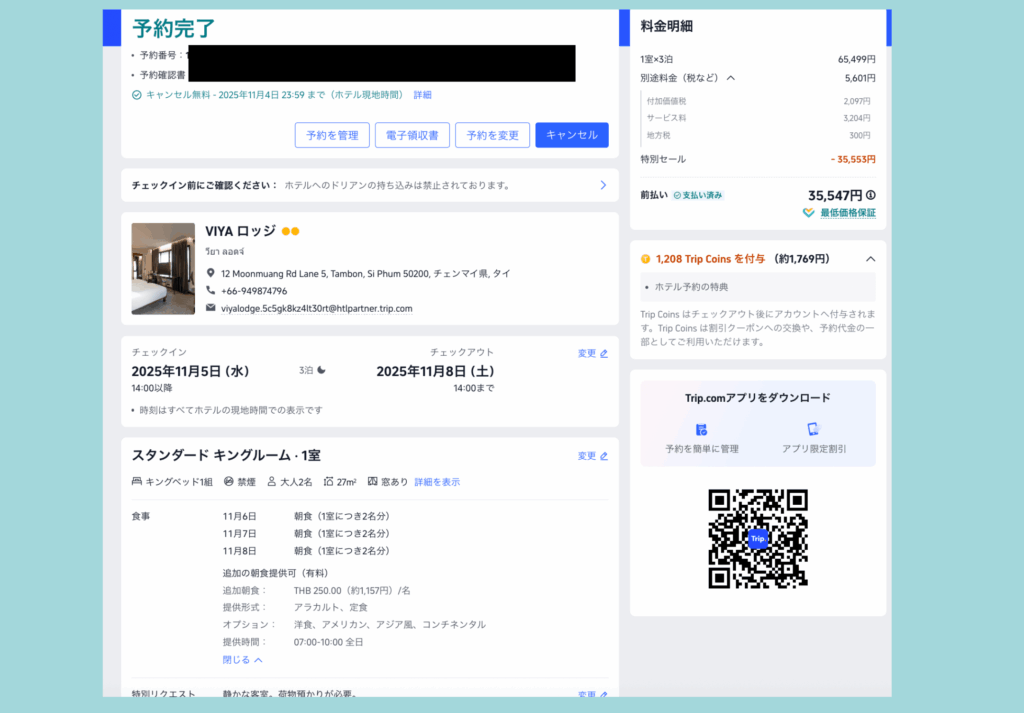Collapse the Trip Coins reward section
The image size is (1024, 713).
(870, 259)
